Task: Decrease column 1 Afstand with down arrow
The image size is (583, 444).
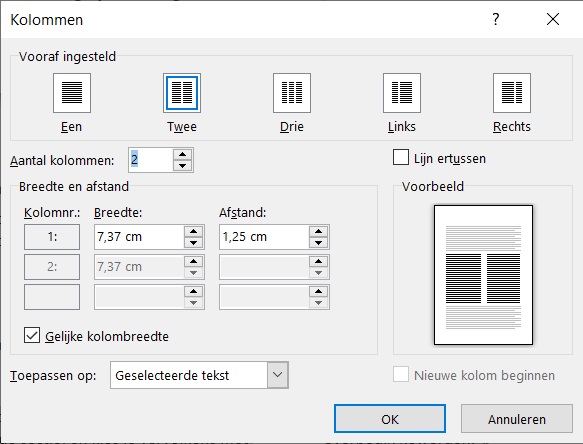Action: coord(318,242)
